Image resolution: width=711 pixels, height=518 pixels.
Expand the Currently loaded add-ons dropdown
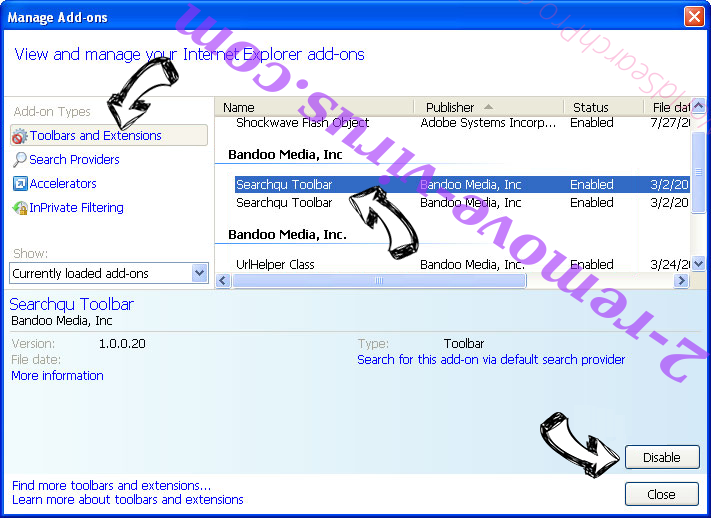pyautogui.click(x=200, y=273)
